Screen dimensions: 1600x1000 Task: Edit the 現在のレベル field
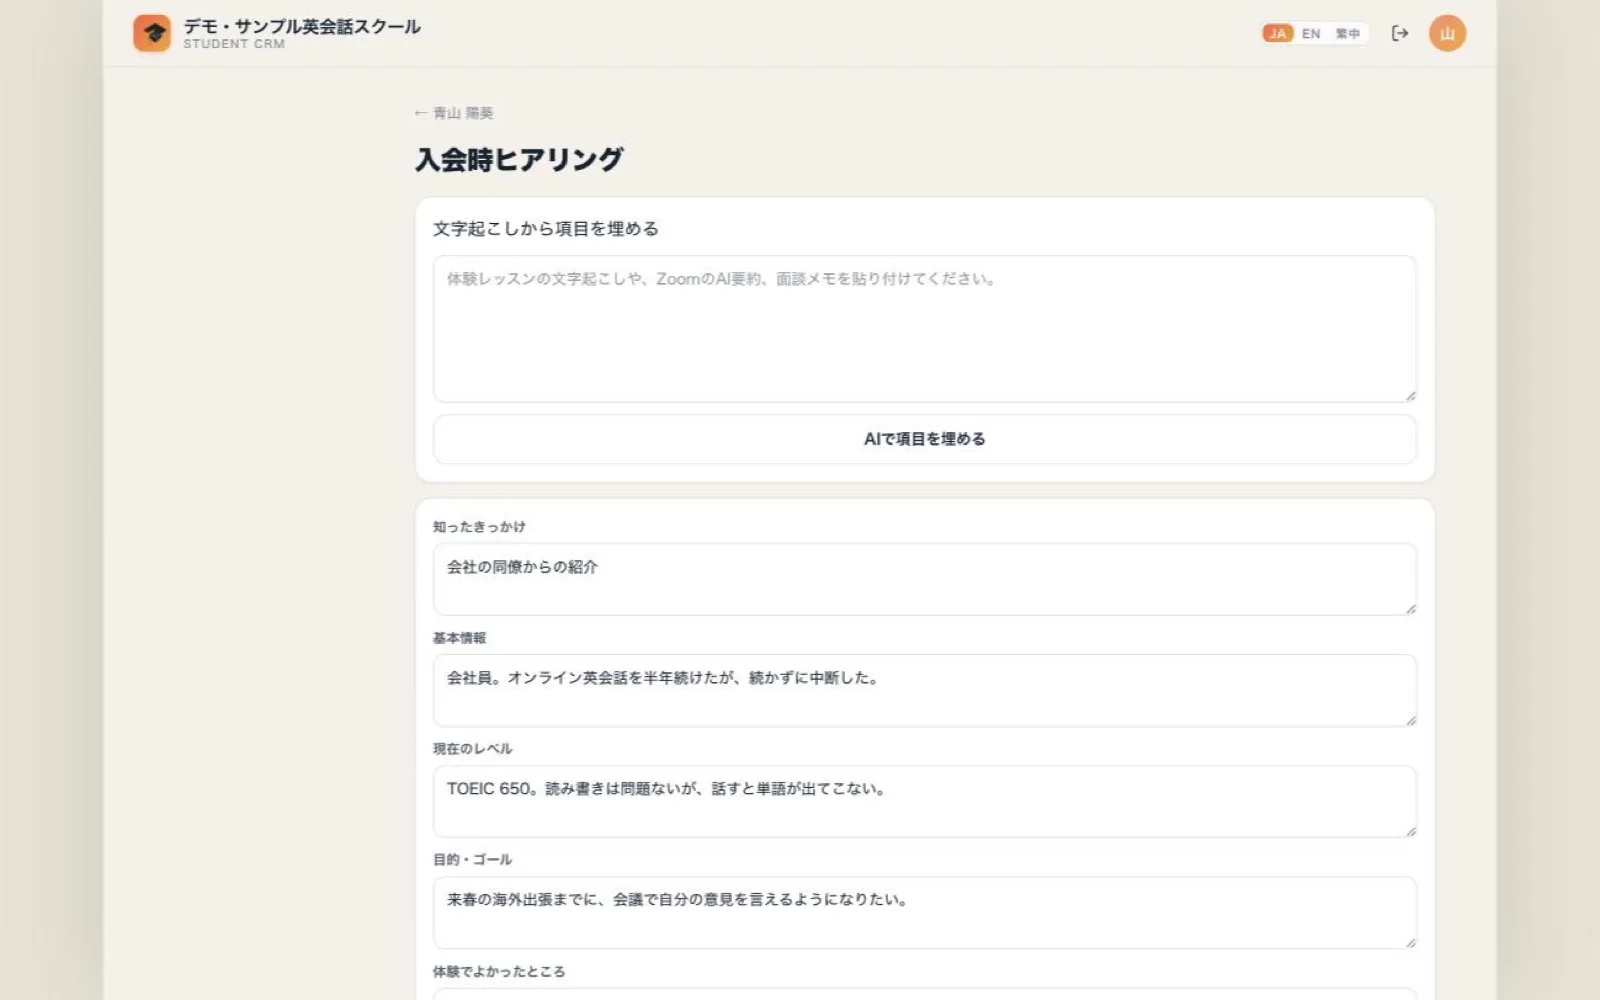924,801
